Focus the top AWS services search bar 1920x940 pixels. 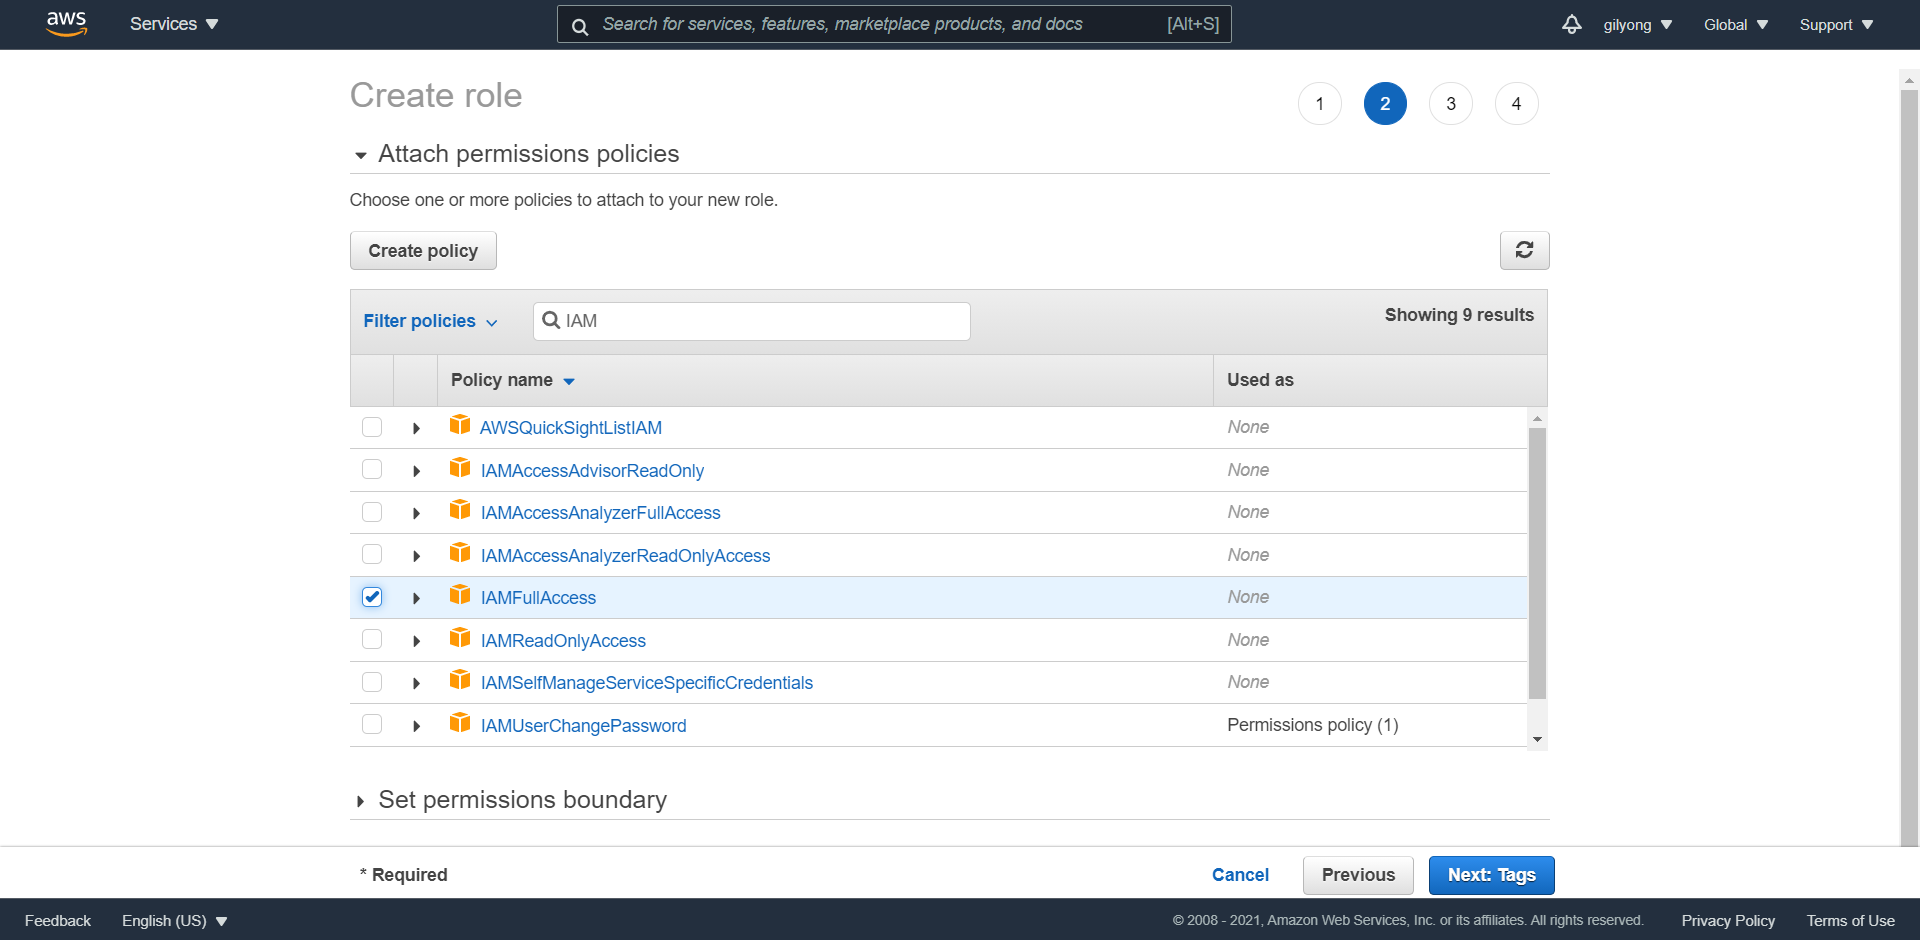click(x=894, y=24)
